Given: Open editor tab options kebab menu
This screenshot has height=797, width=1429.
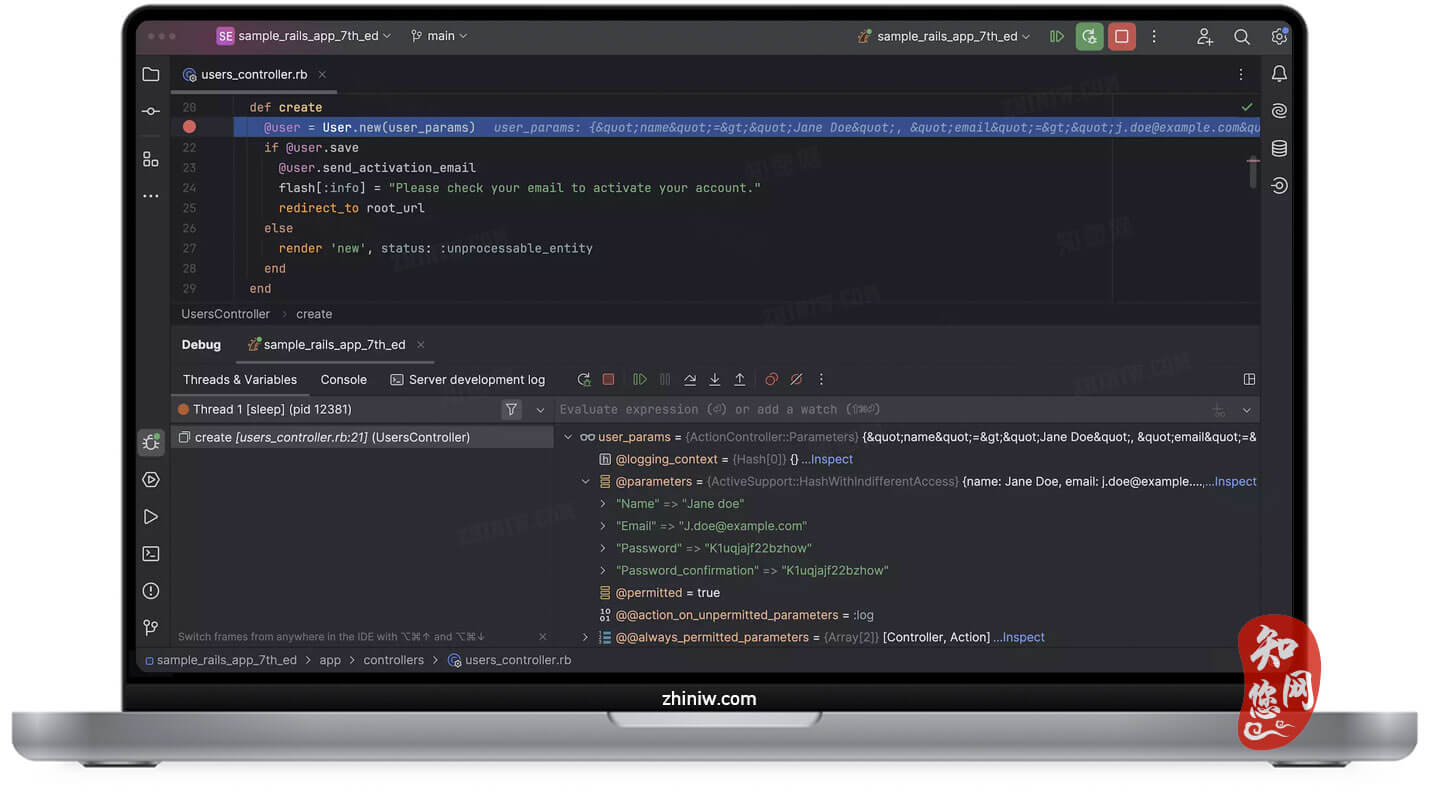Looking at the screenshot, I should (1241, 74).
